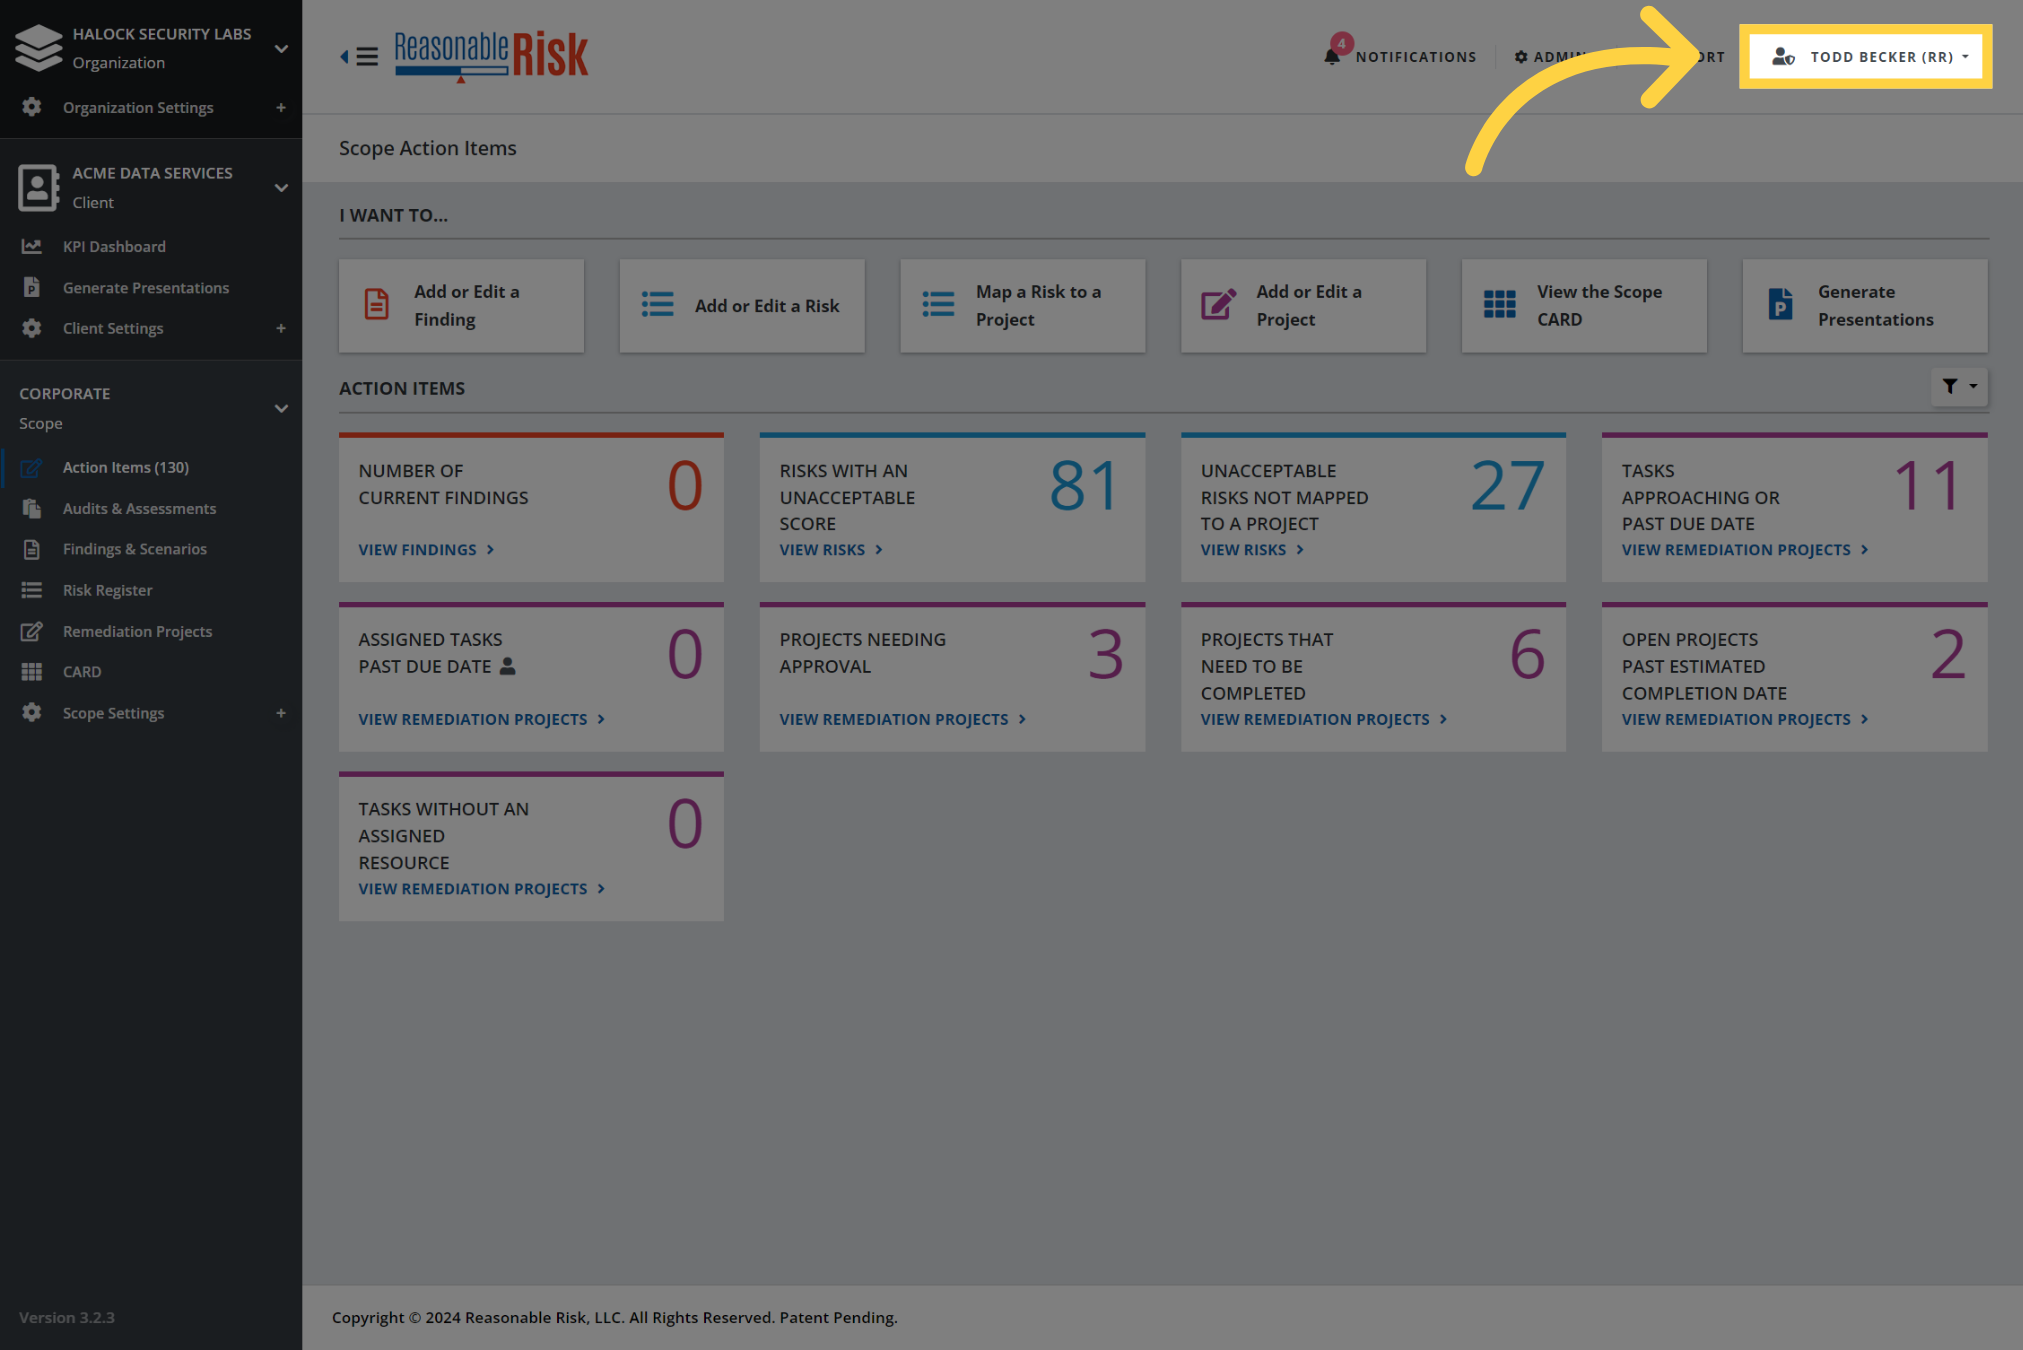Click the list icon on Add or Edit a Risk
Viewport: 2023px width, 1350px height.
click(x=657, y=304)
